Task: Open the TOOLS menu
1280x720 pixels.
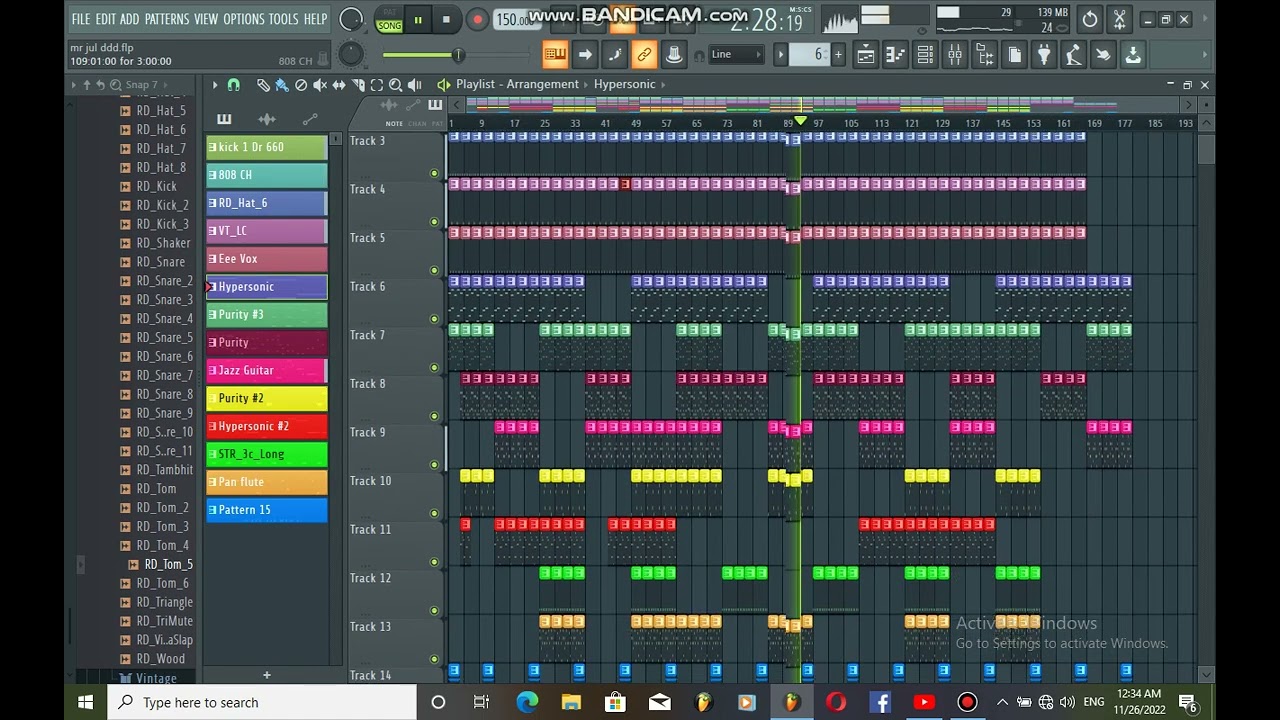Action: (284, 19)
